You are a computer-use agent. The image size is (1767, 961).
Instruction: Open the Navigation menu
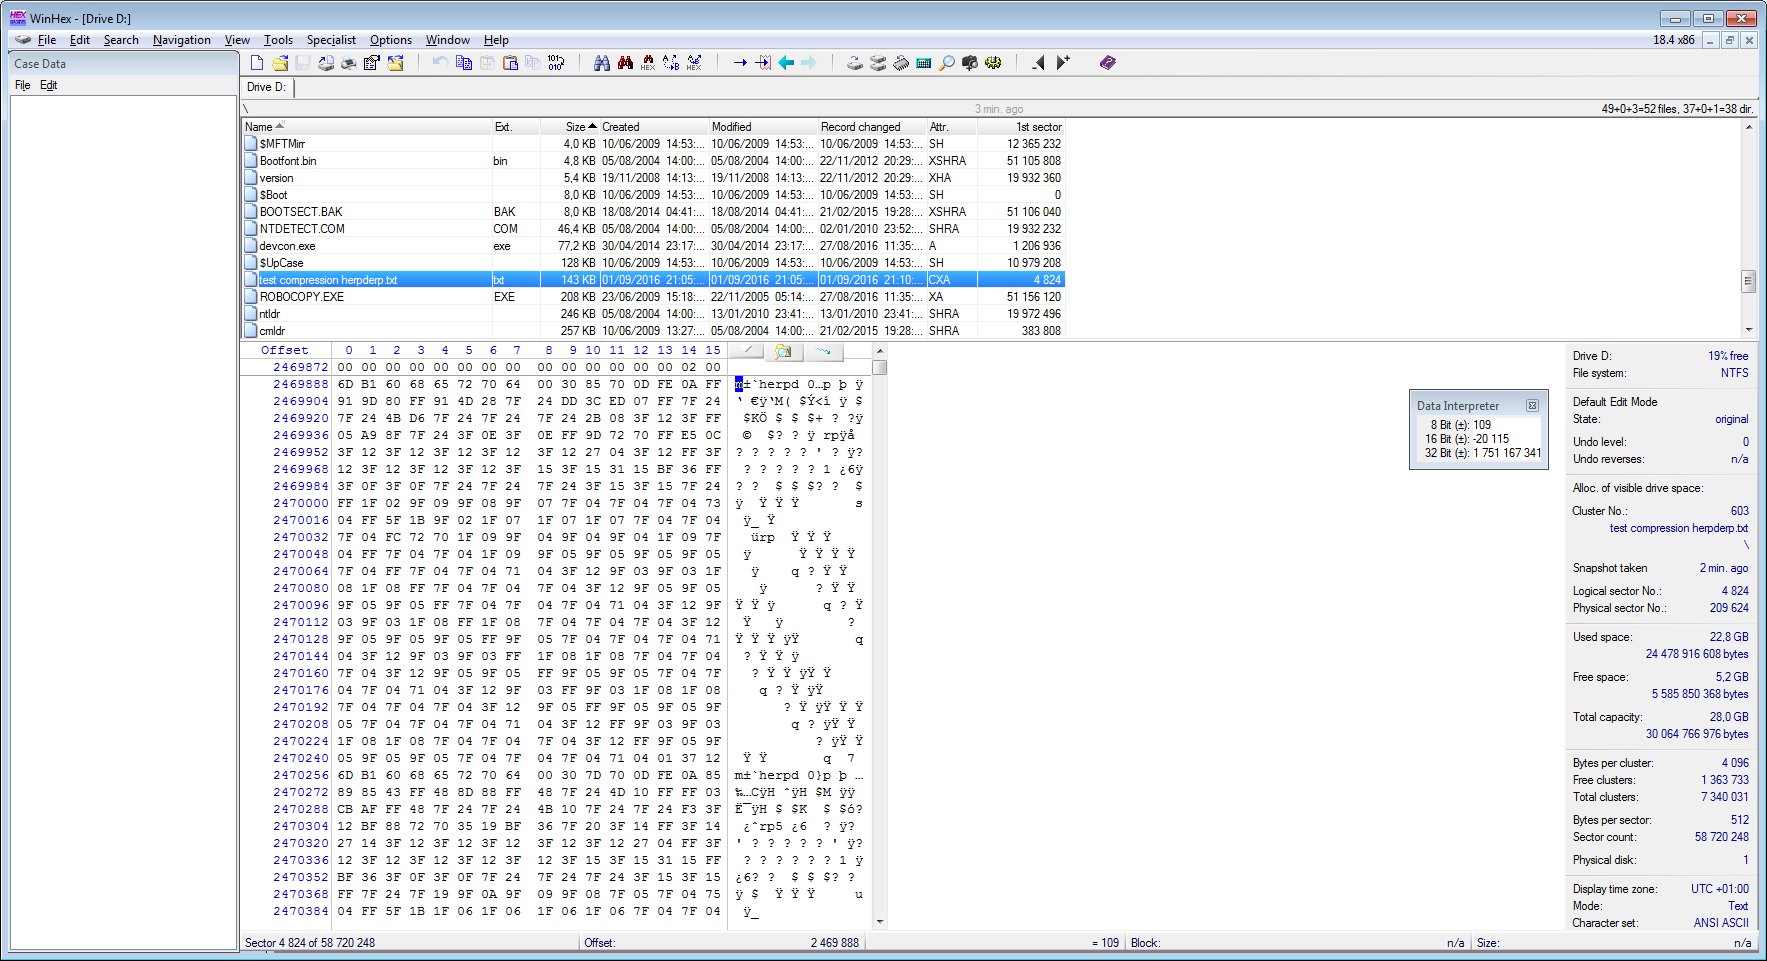(x=182, y=40)
